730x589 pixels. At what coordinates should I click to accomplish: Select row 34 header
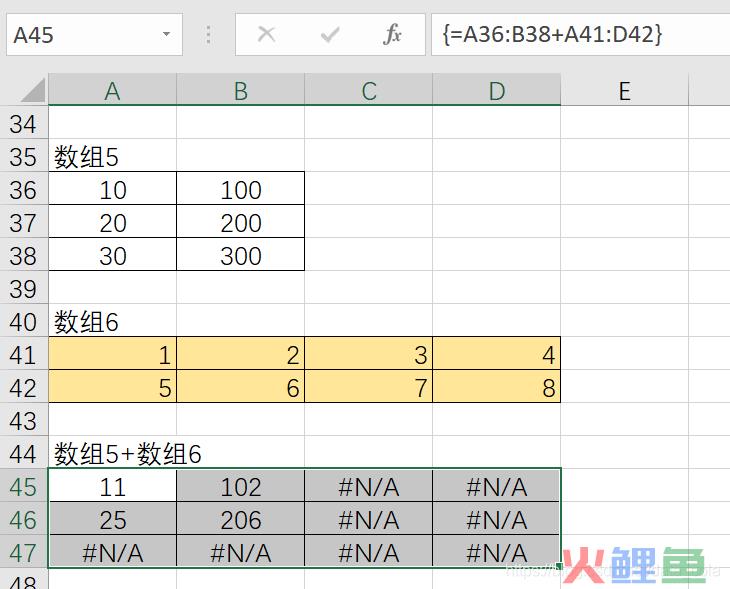pyautogui.click(x=24, y=124)
